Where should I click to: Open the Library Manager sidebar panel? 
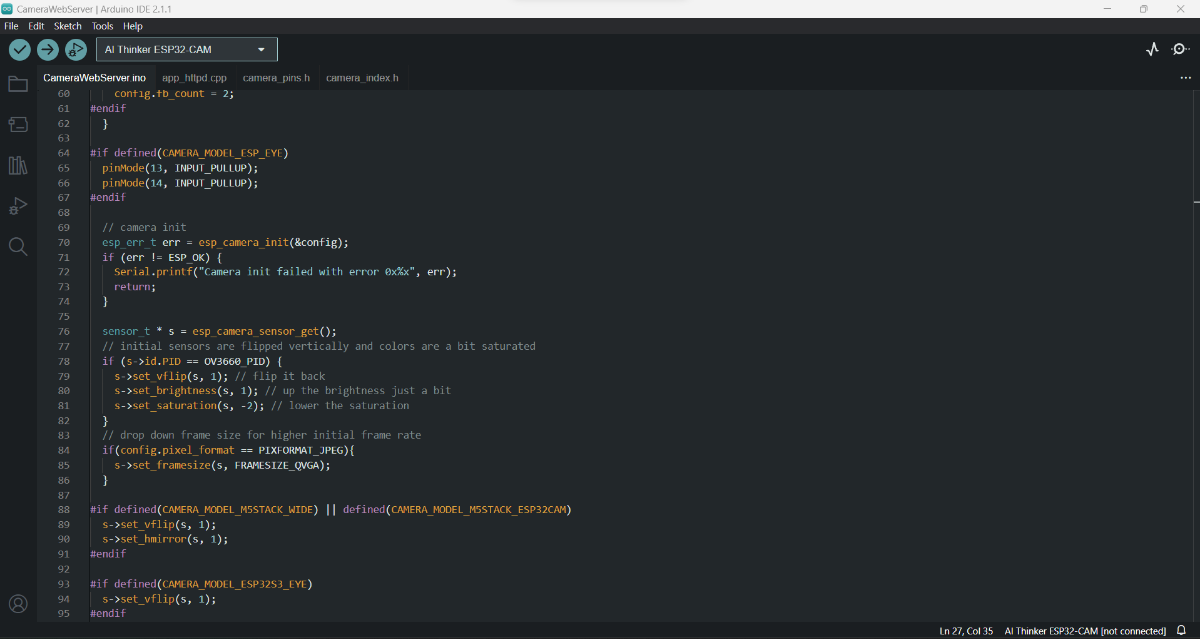[18, 165]
